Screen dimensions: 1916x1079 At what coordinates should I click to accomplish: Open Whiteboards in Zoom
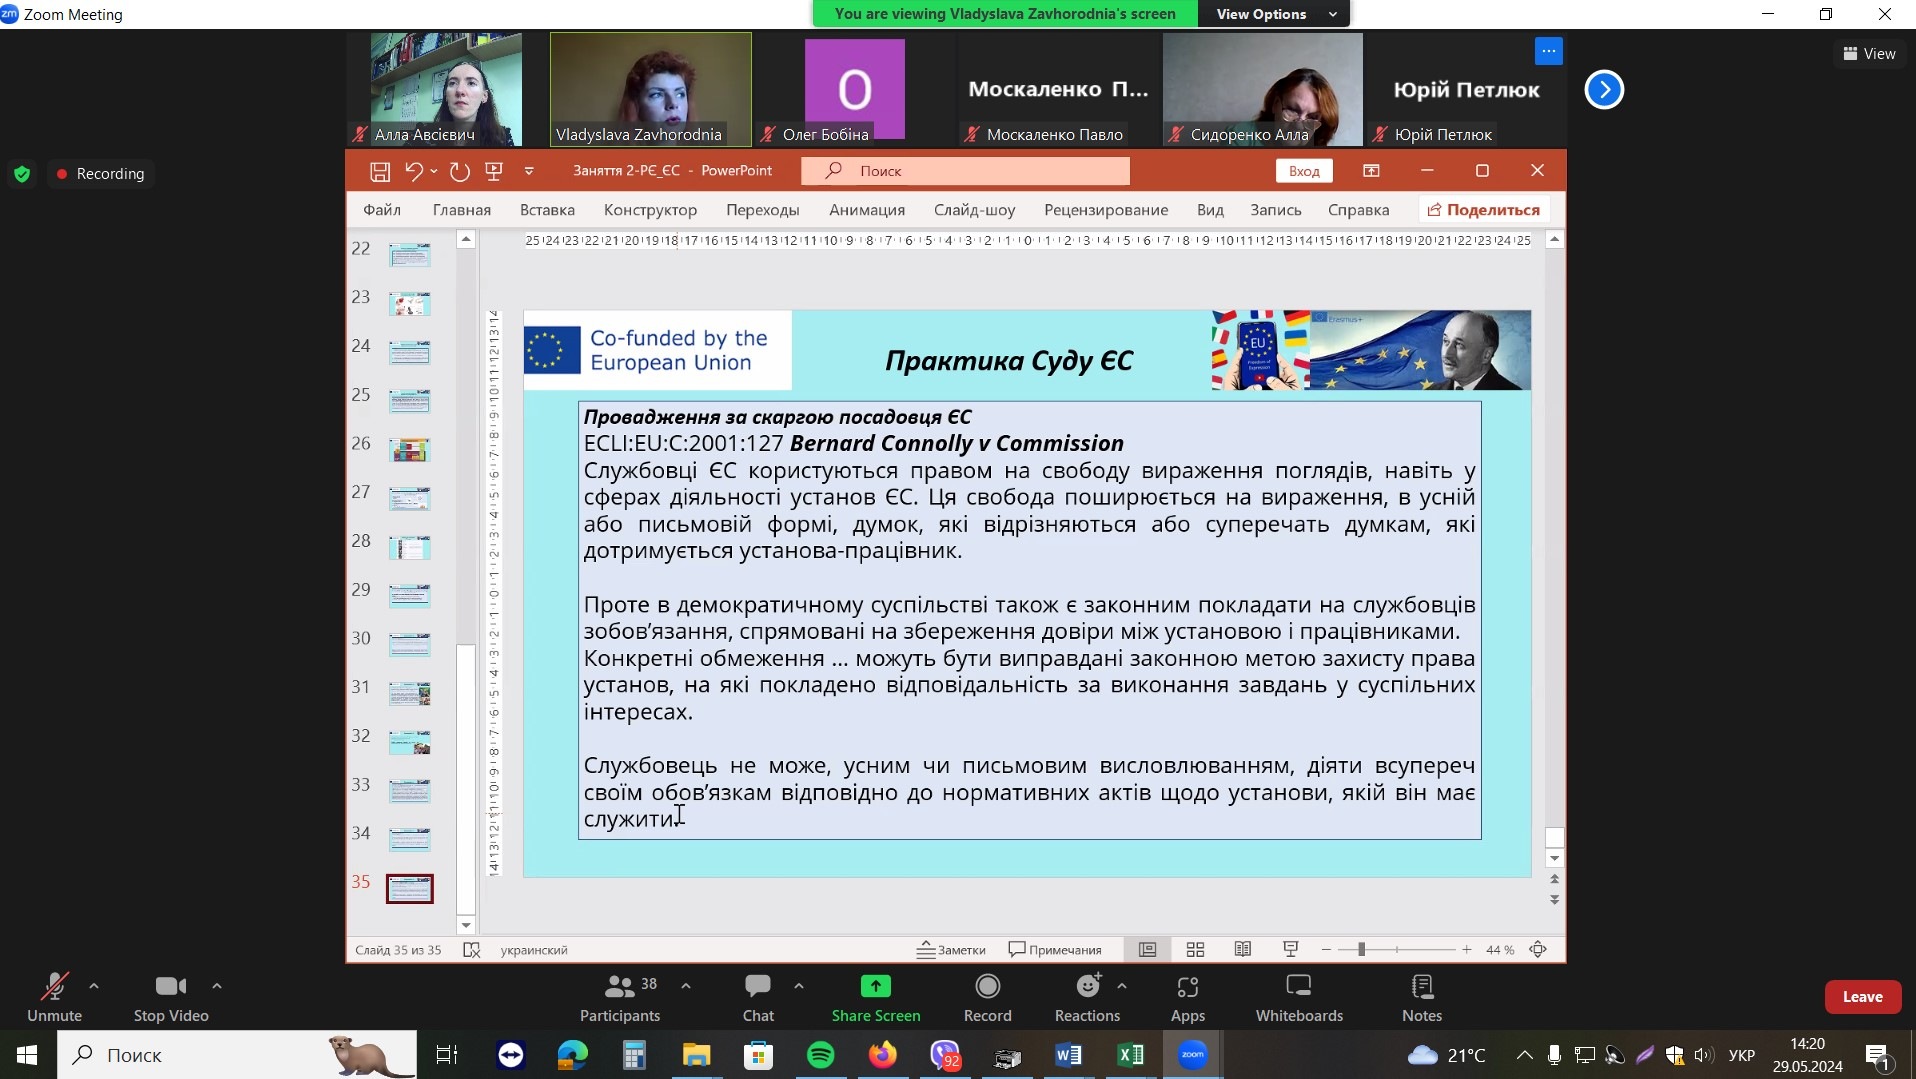[x=1298, y=997]
